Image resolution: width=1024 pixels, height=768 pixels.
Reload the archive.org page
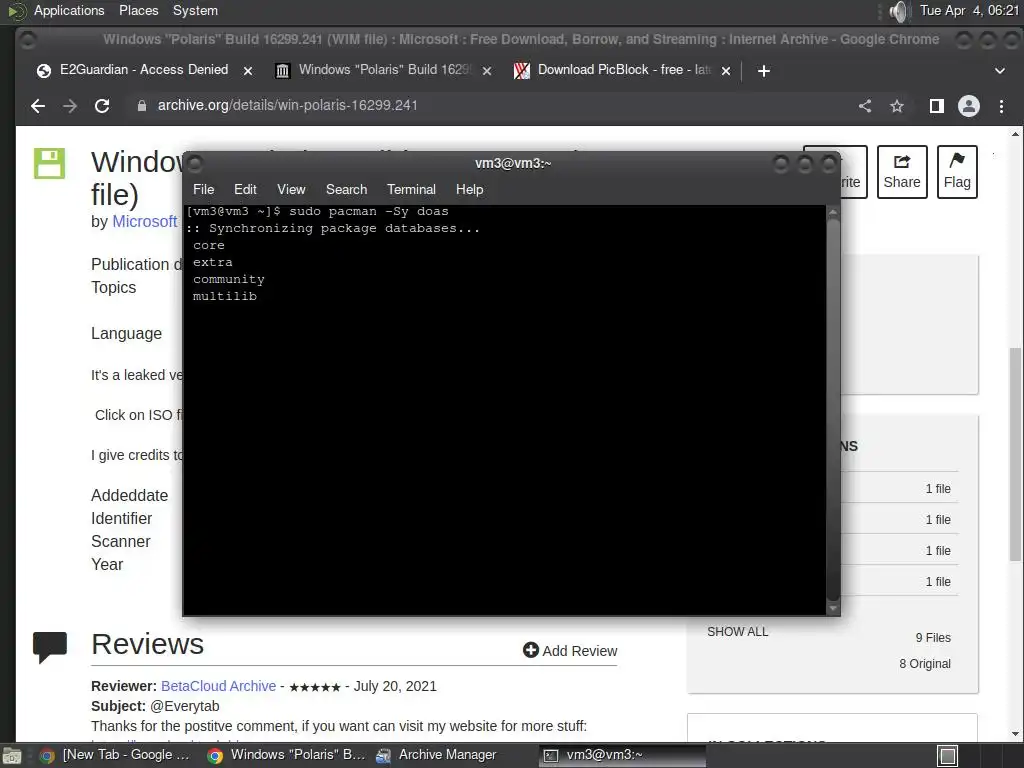click(102, 106)
